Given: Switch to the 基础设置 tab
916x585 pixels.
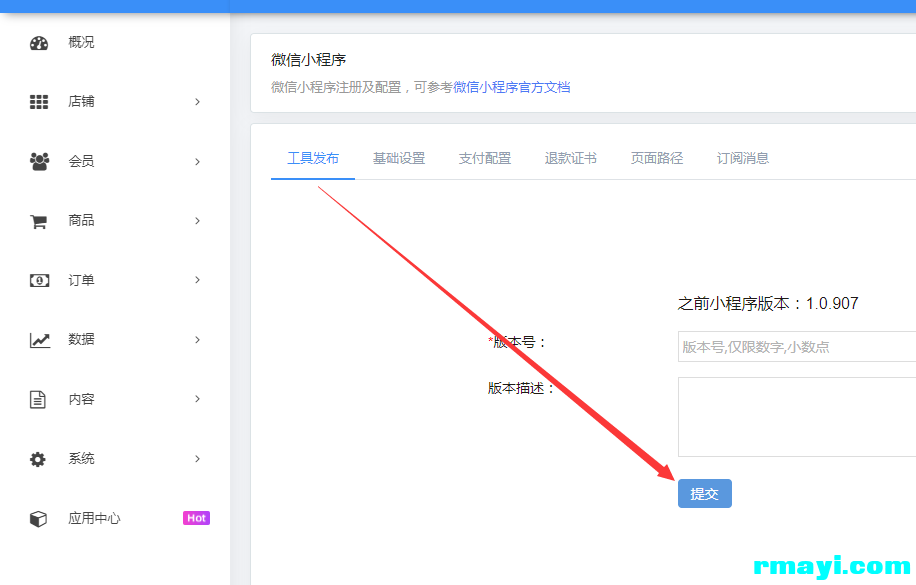Looking at the screenshot, I should click(399, 158).
